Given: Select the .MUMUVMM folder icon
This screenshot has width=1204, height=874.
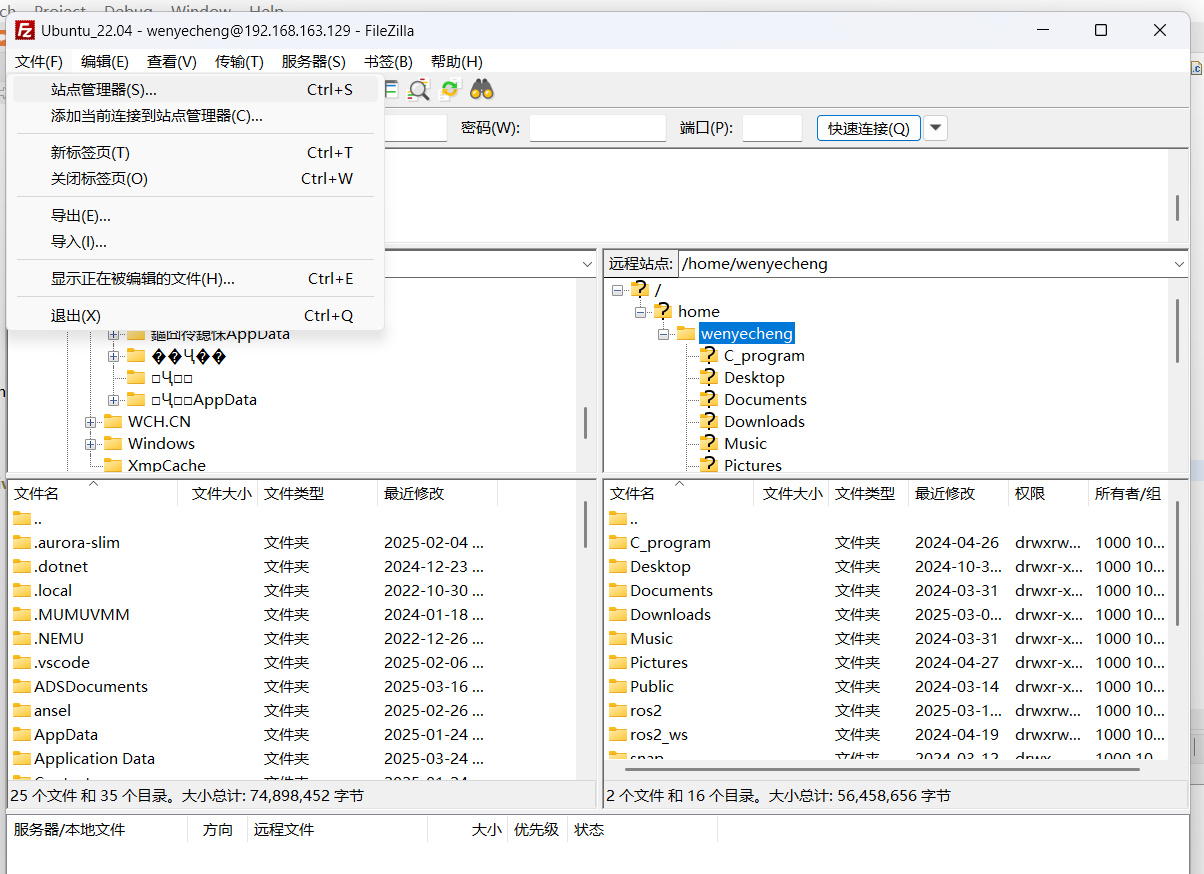Looking at the screenshot, I should point(22,614).
